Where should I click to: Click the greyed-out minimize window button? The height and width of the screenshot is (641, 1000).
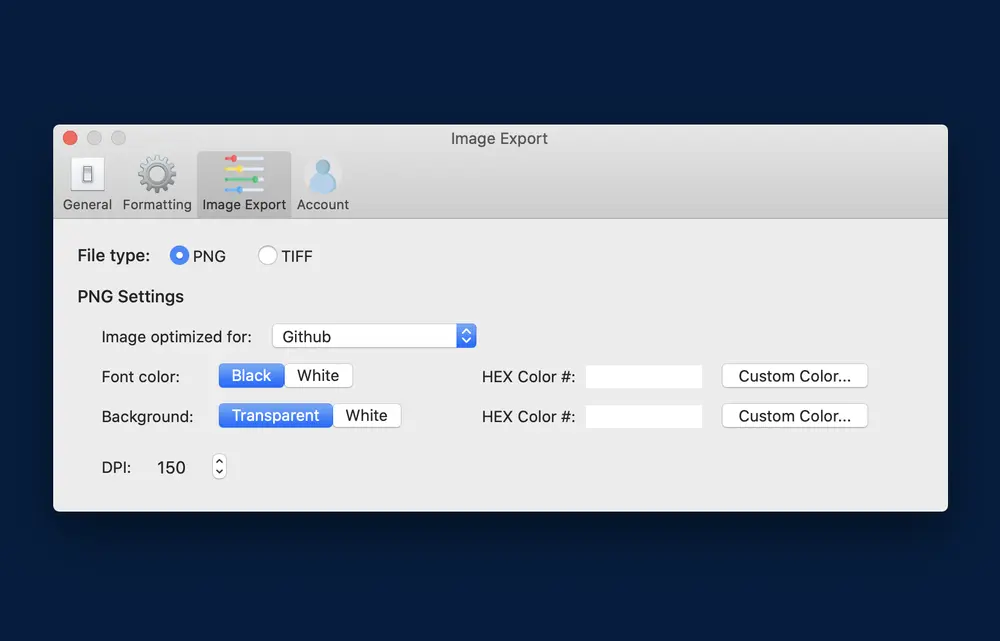(x=94, y=138)
